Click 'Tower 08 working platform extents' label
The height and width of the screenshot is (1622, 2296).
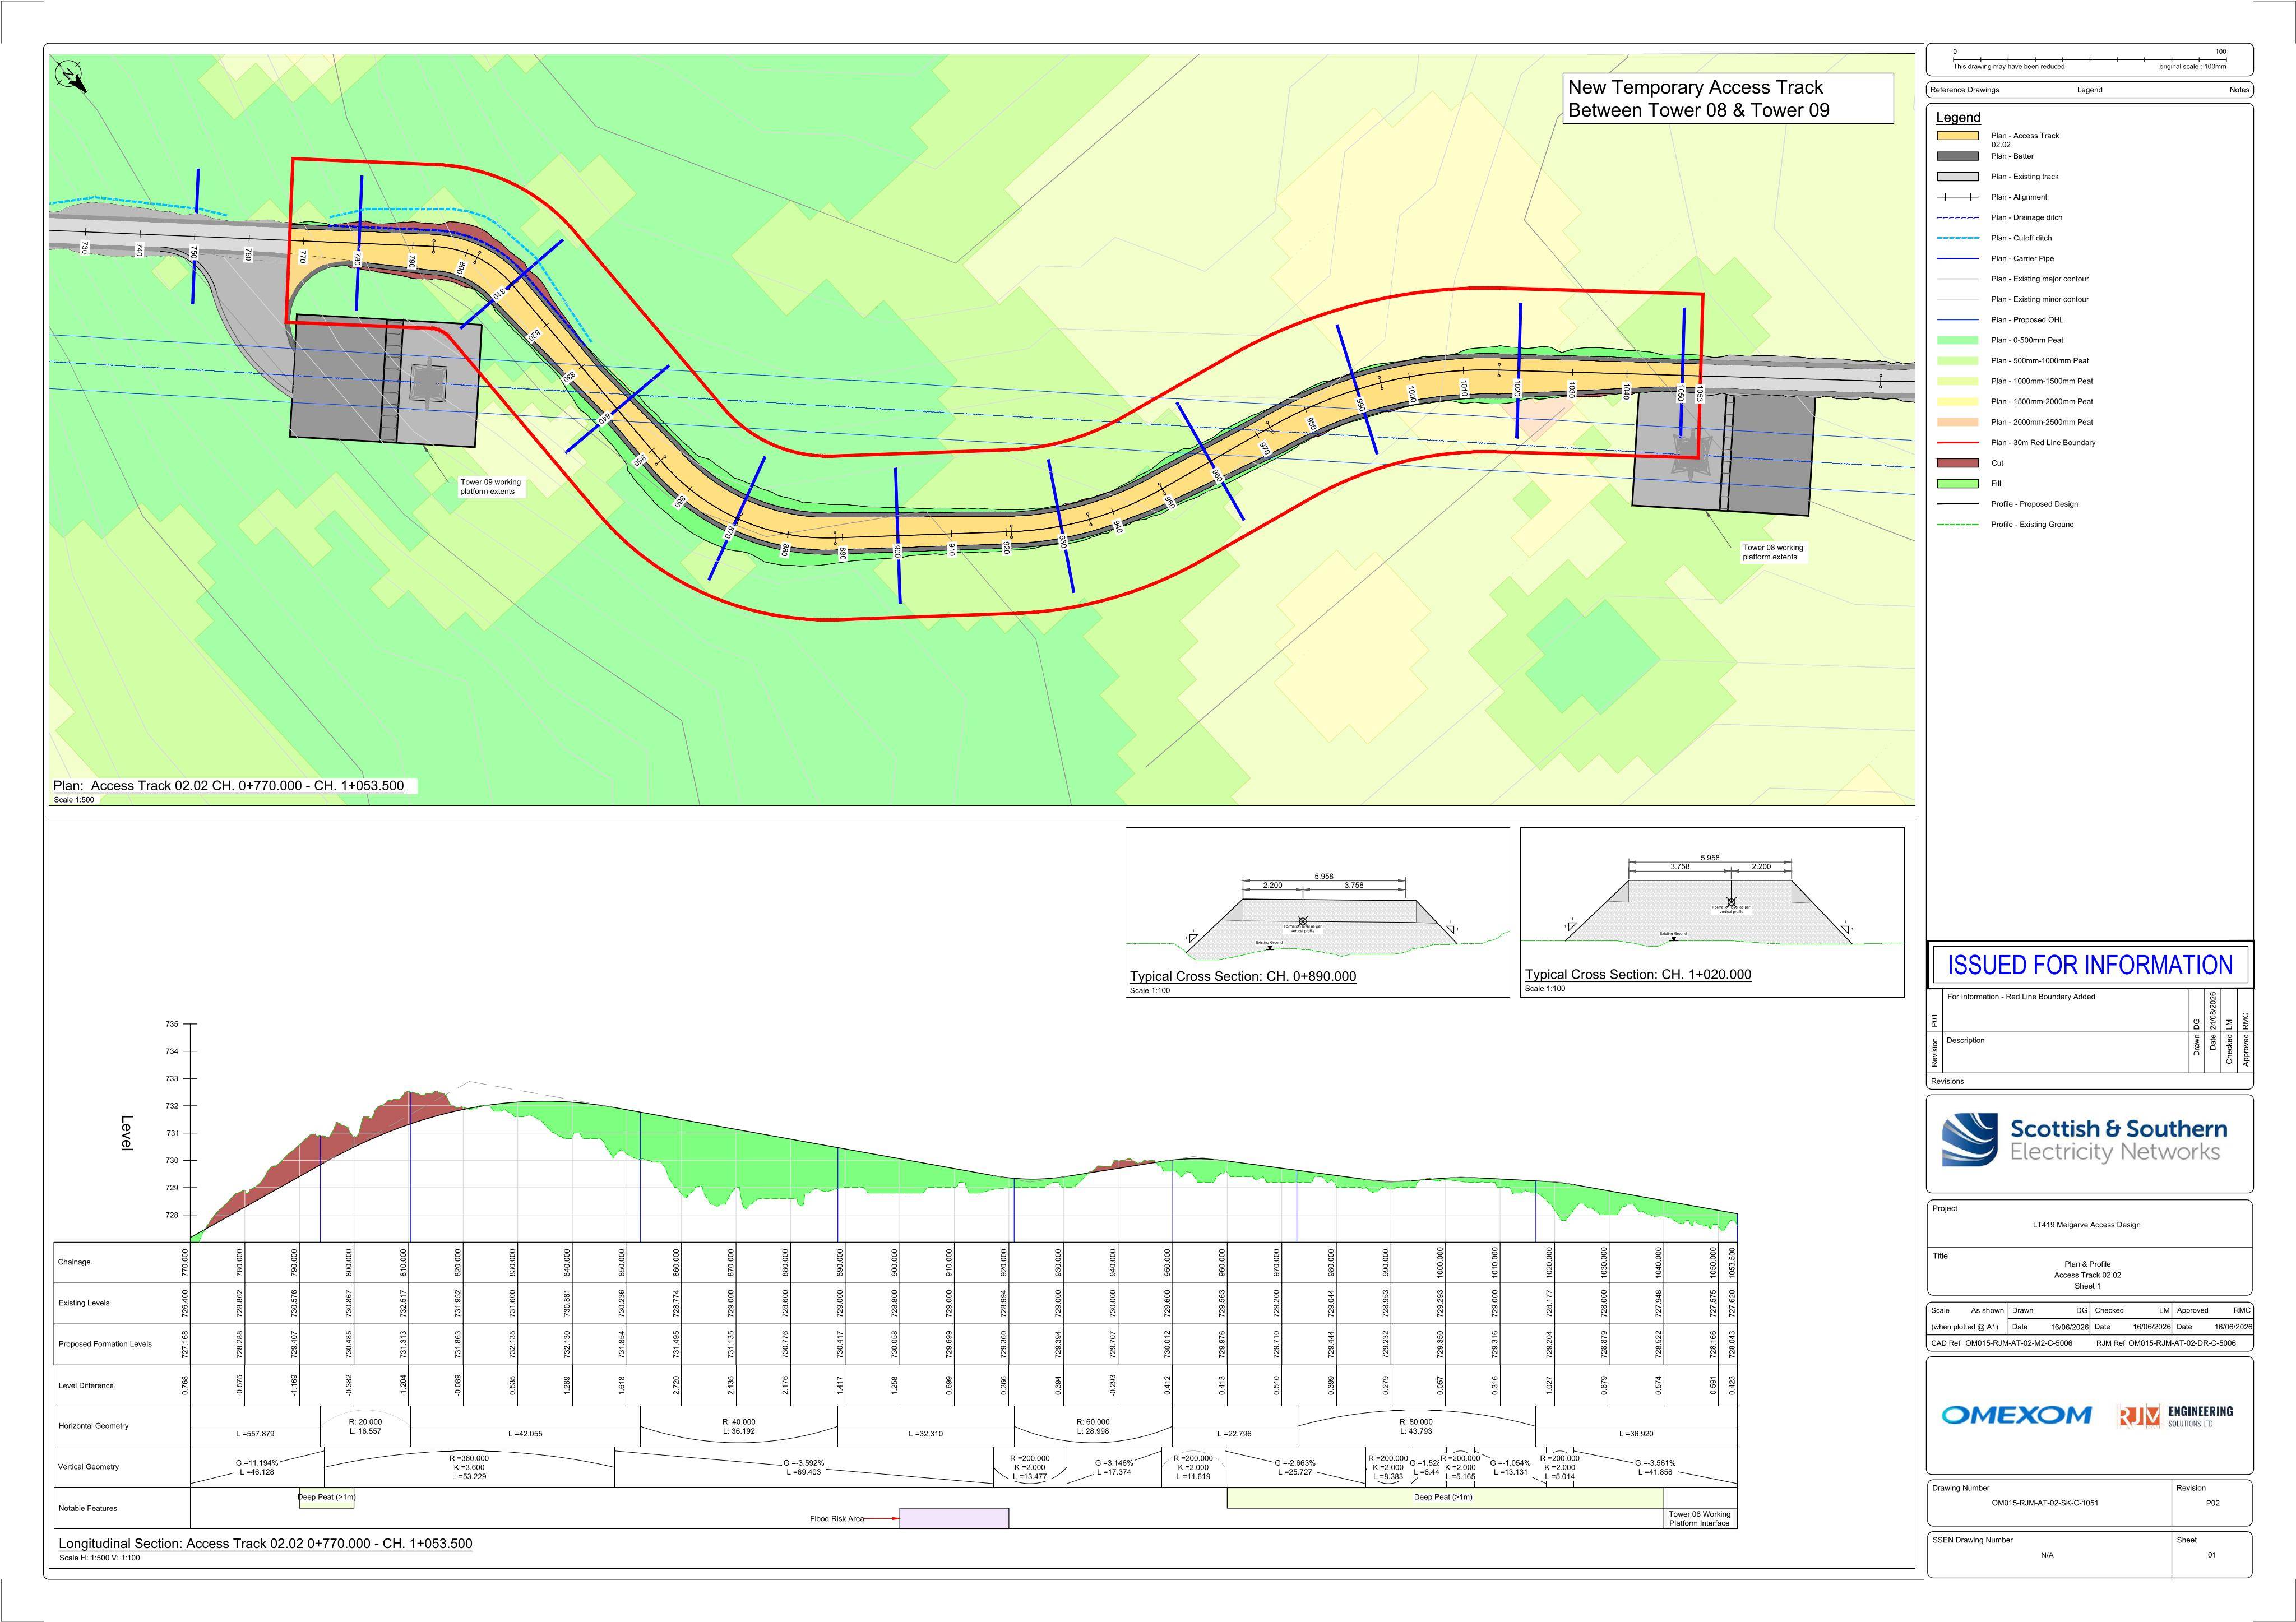[x=1773, y=552]
